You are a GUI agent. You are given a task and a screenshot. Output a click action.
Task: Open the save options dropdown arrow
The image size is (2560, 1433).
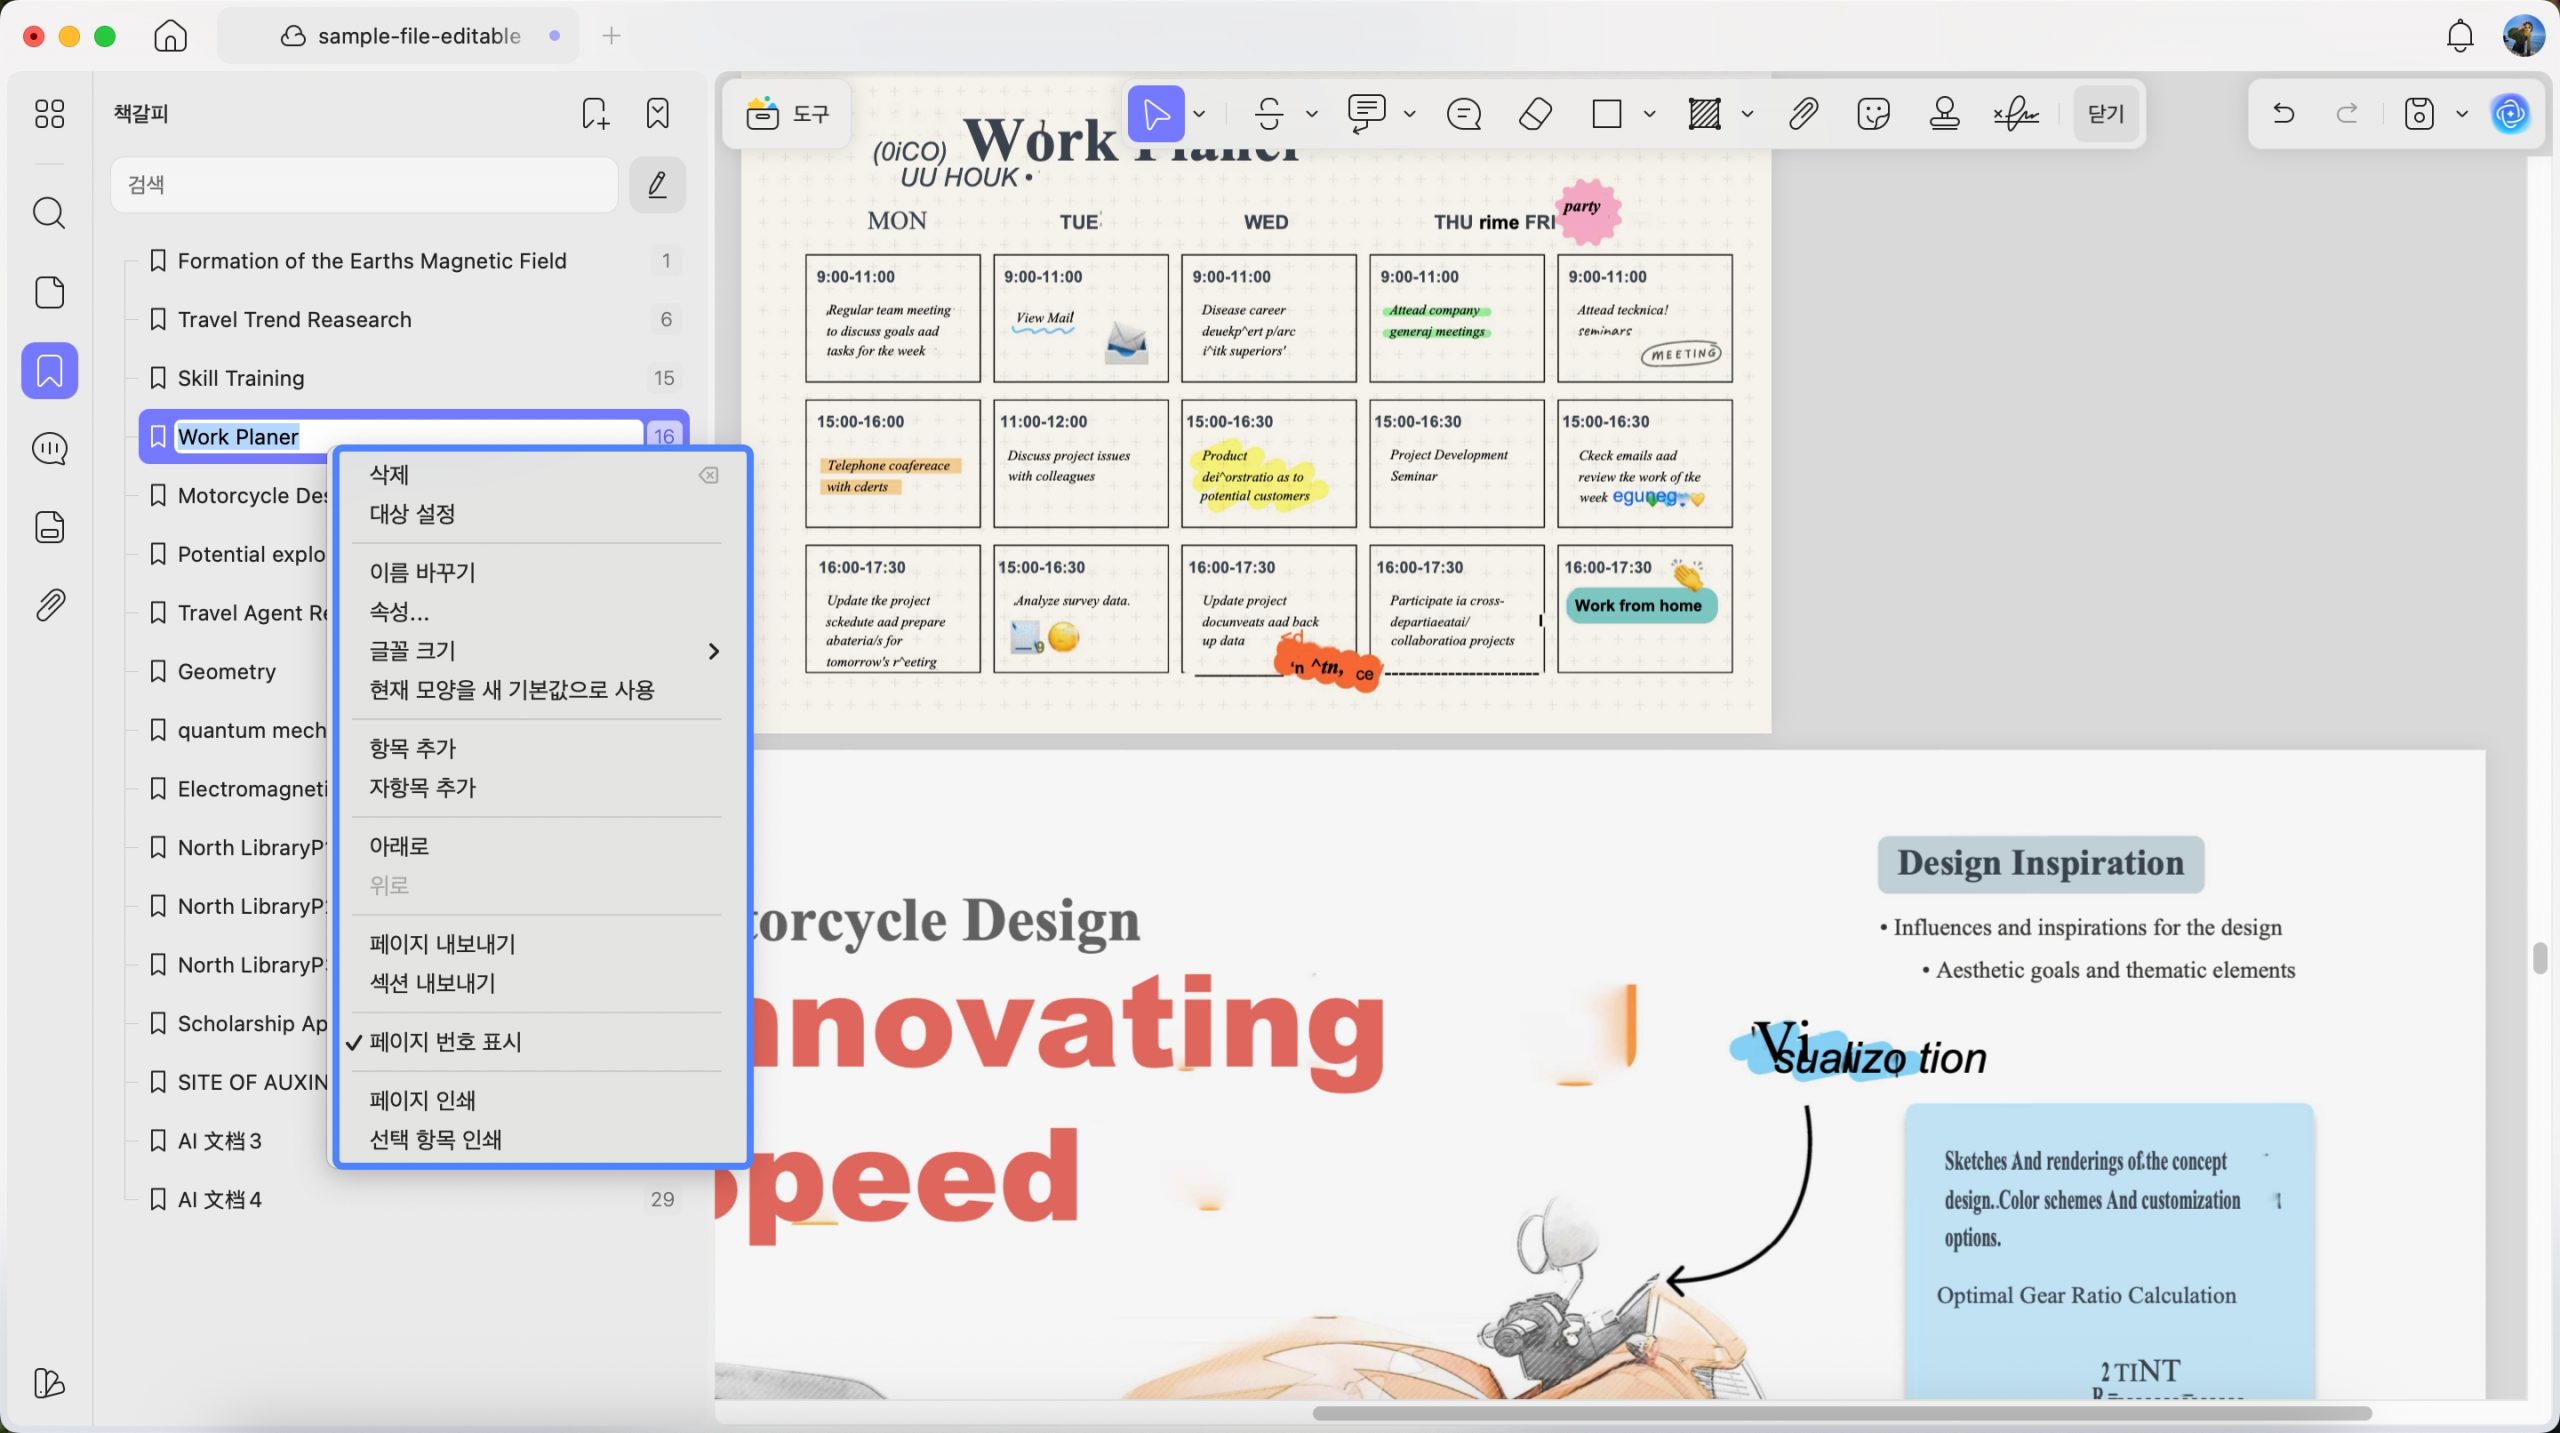[x=2462, y=113]
